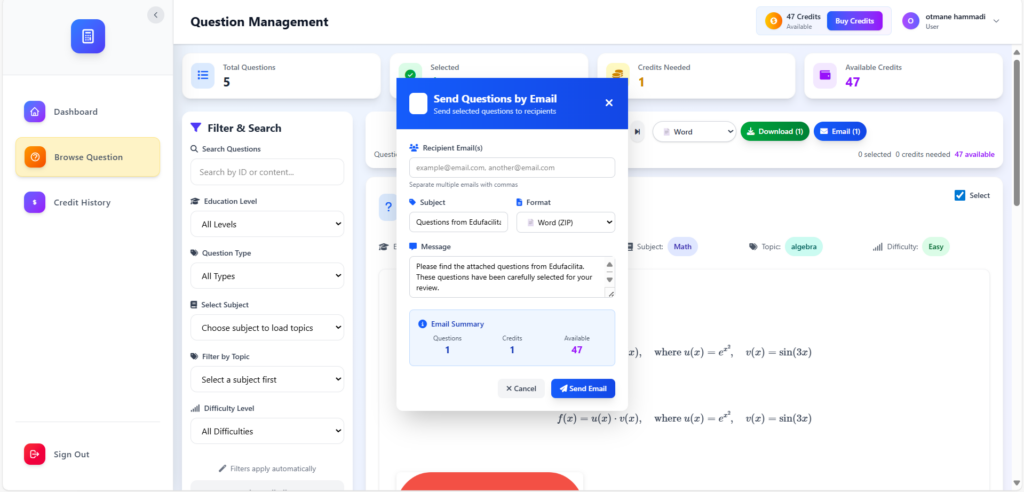1024x492 pixels.
Task: Click the message scrollbar up arrow
Action: click(609, 265)
